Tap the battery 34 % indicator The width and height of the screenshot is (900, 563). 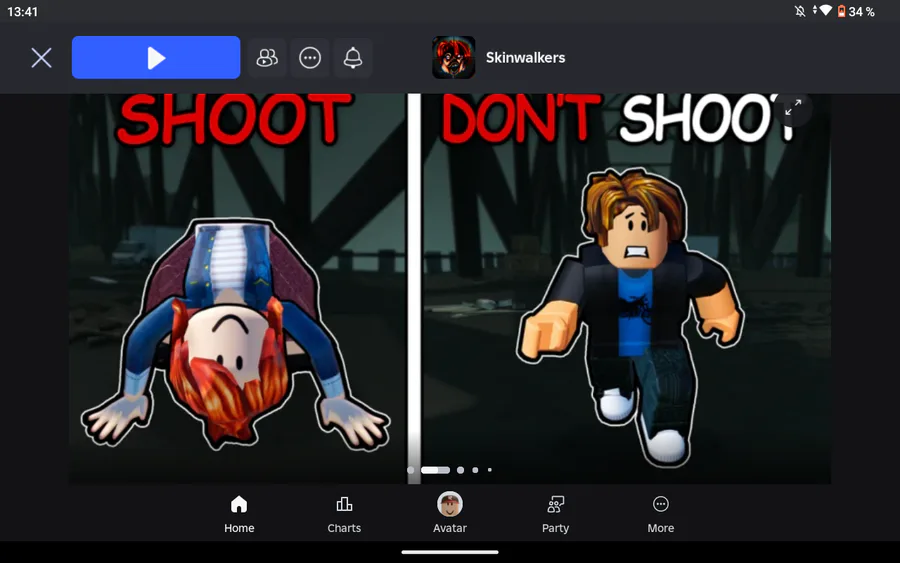[856, 11]
